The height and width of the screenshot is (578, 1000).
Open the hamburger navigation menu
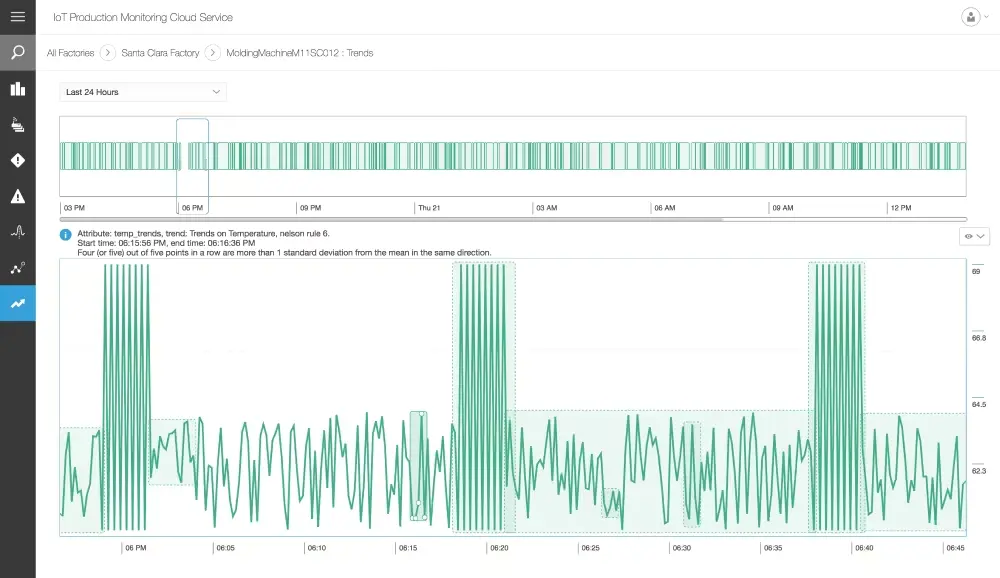[x=17, y=16]
